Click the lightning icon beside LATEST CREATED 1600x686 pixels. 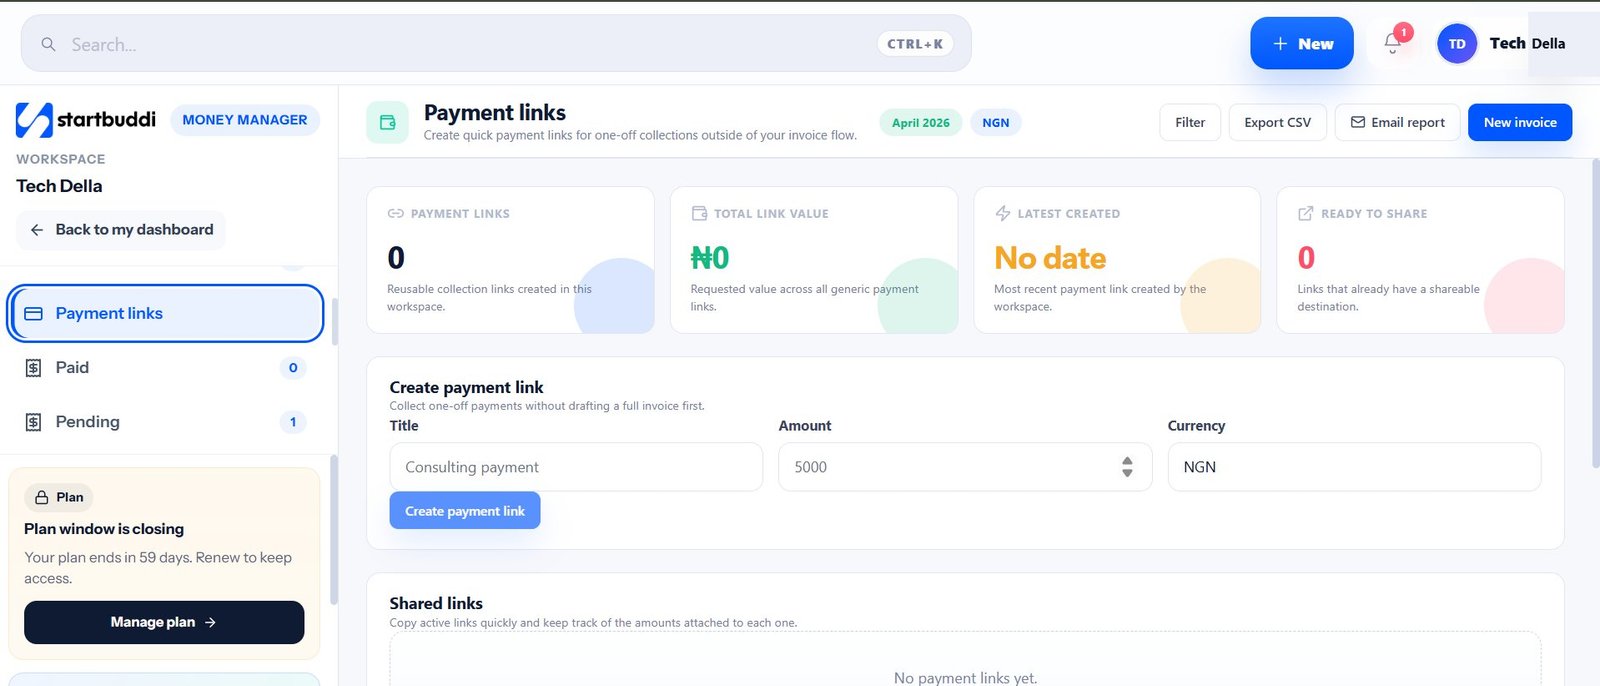coord(1003,213)
